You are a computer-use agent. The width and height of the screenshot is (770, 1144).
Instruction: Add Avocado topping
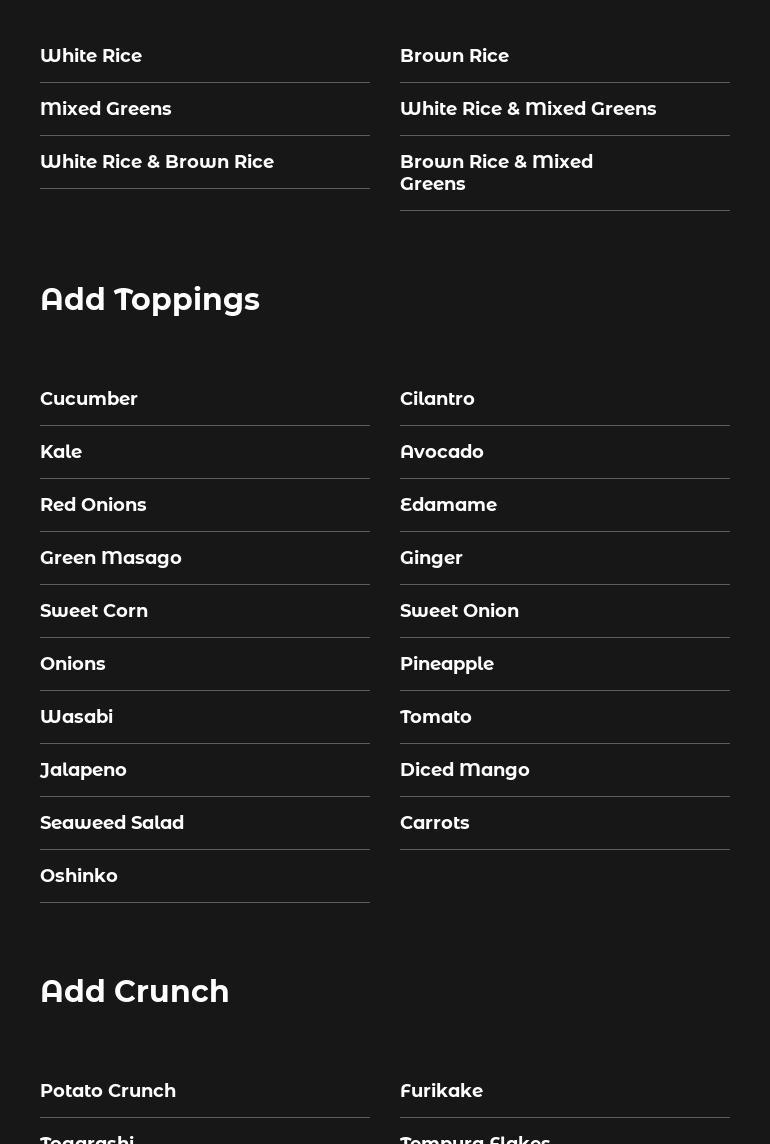tap(442, 452)
